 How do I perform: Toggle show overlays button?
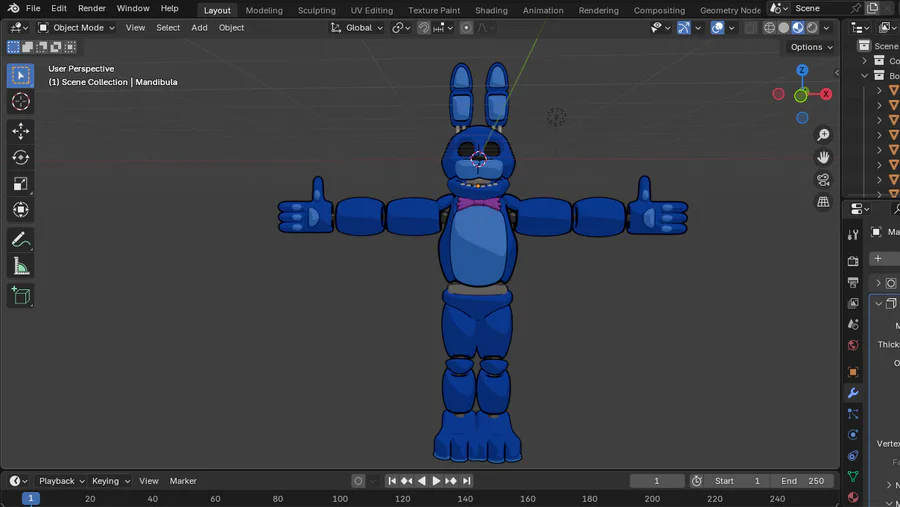(717, 28)
